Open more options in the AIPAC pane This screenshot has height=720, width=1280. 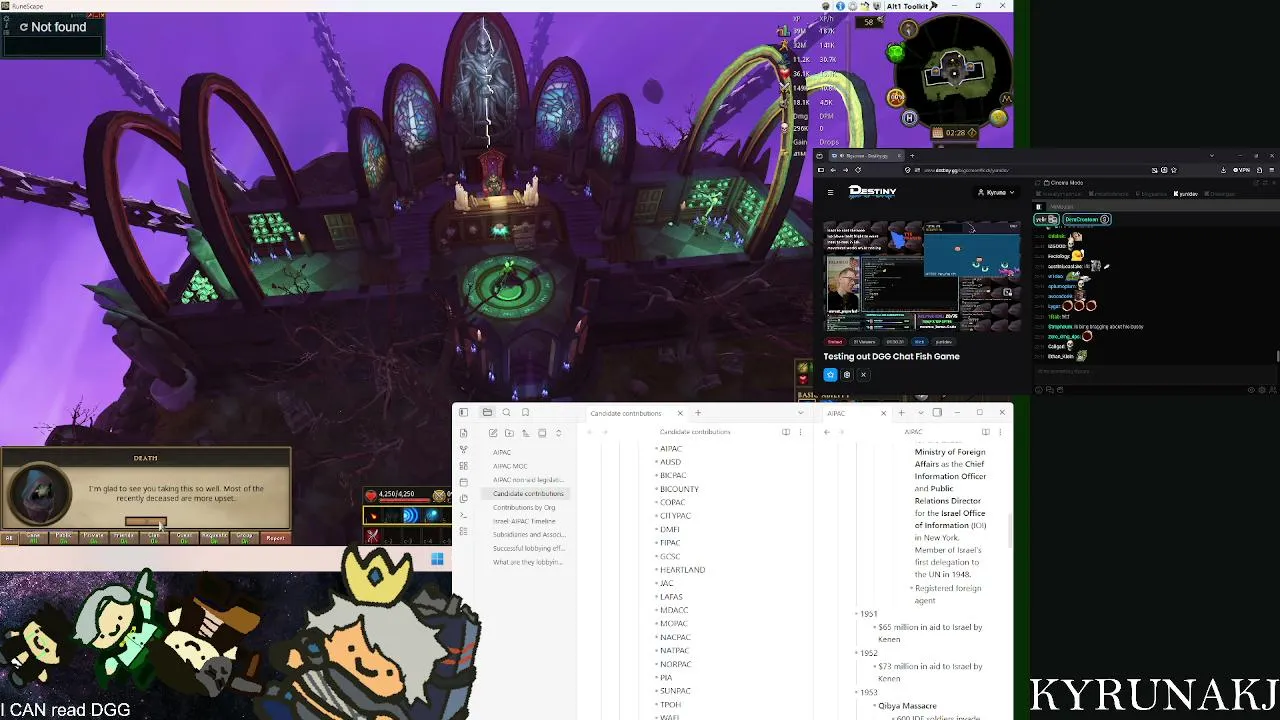click(1001, 432)
